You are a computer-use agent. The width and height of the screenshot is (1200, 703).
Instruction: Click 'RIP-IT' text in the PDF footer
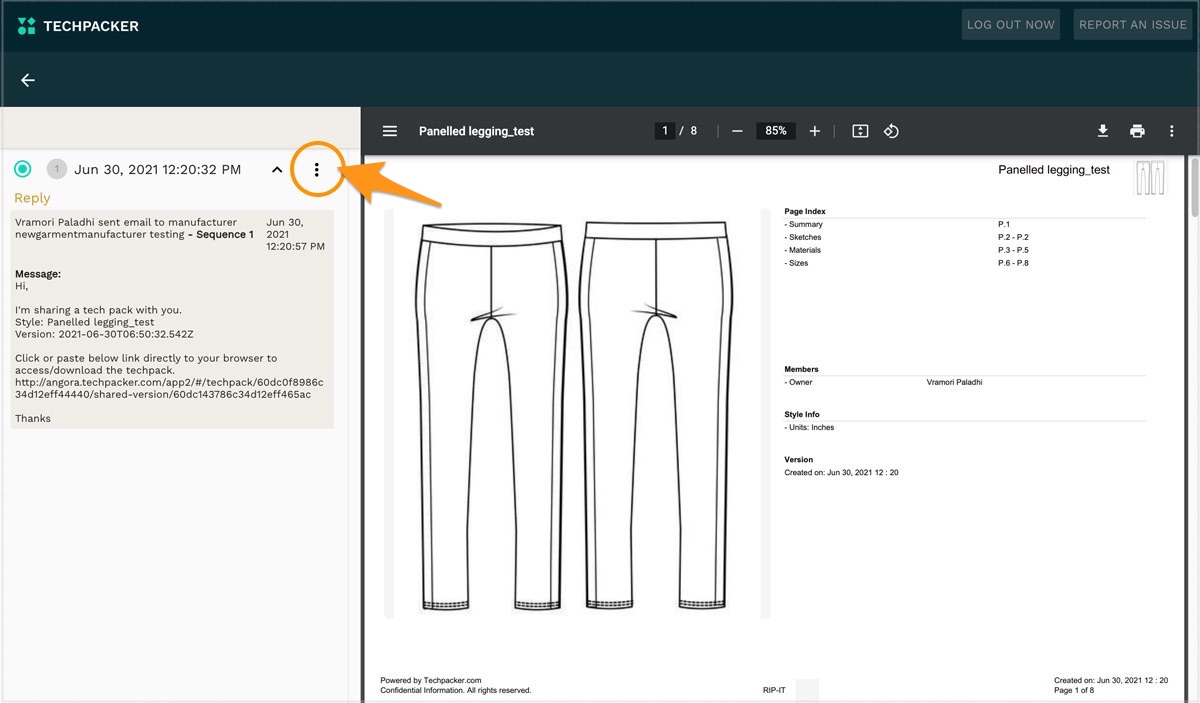point(775,690)
